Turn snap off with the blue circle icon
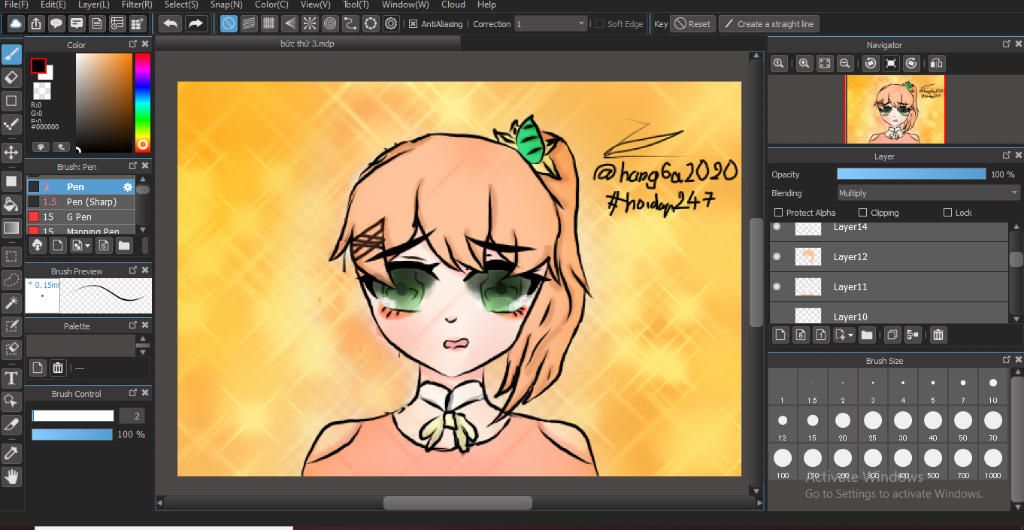Viewport: 1024px width, 530px height. [229, 24]
